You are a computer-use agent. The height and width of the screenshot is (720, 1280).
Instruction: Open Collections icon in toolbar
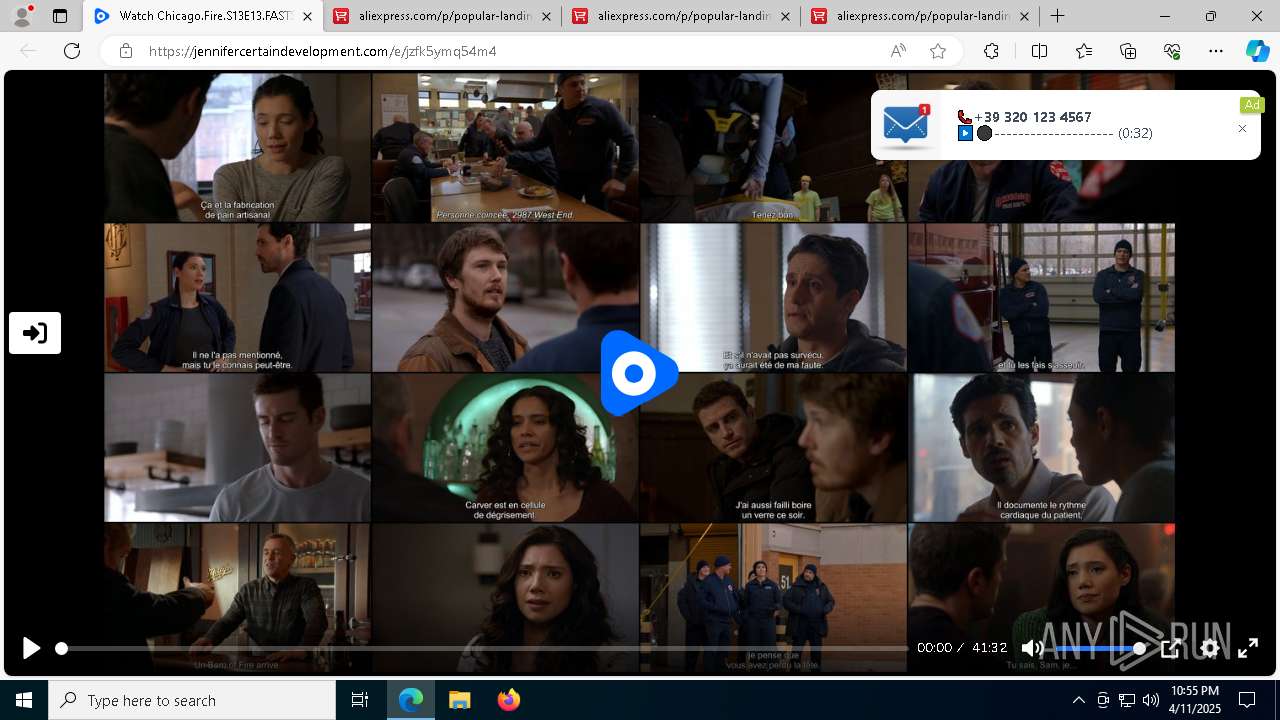(1128, 51)
